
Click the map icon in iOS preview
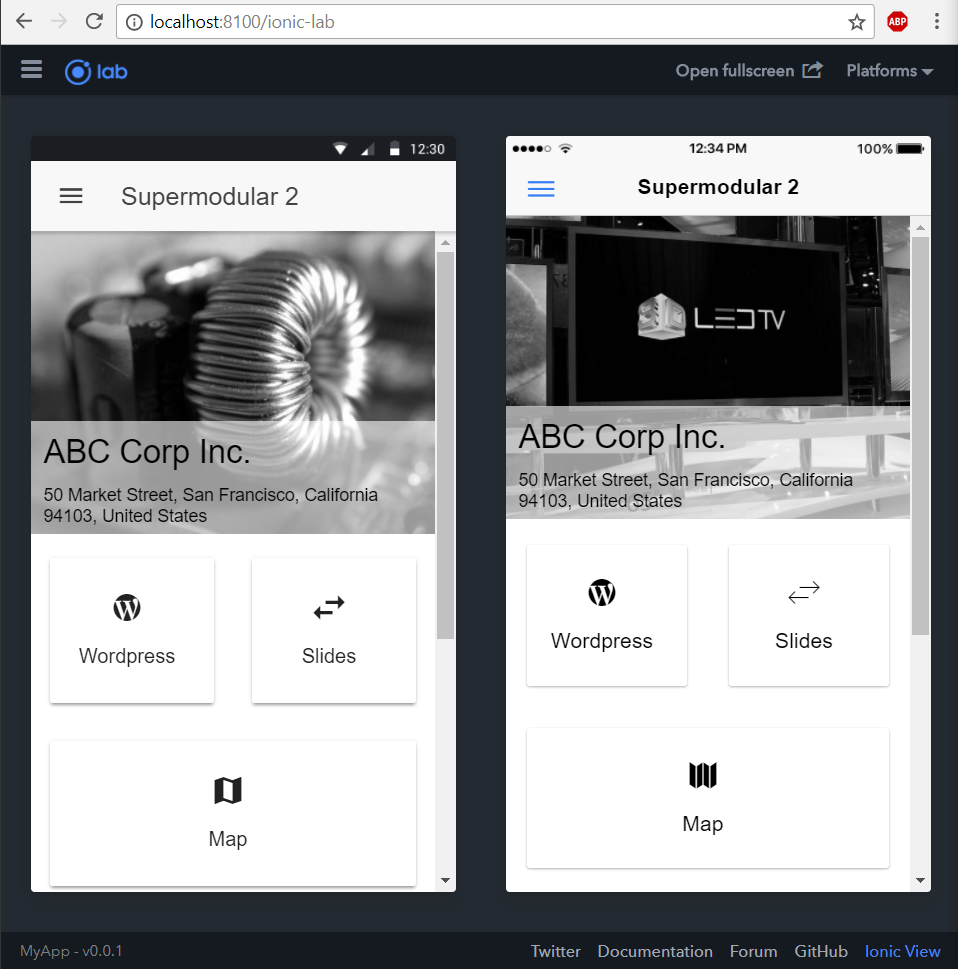tap(703, 775)
